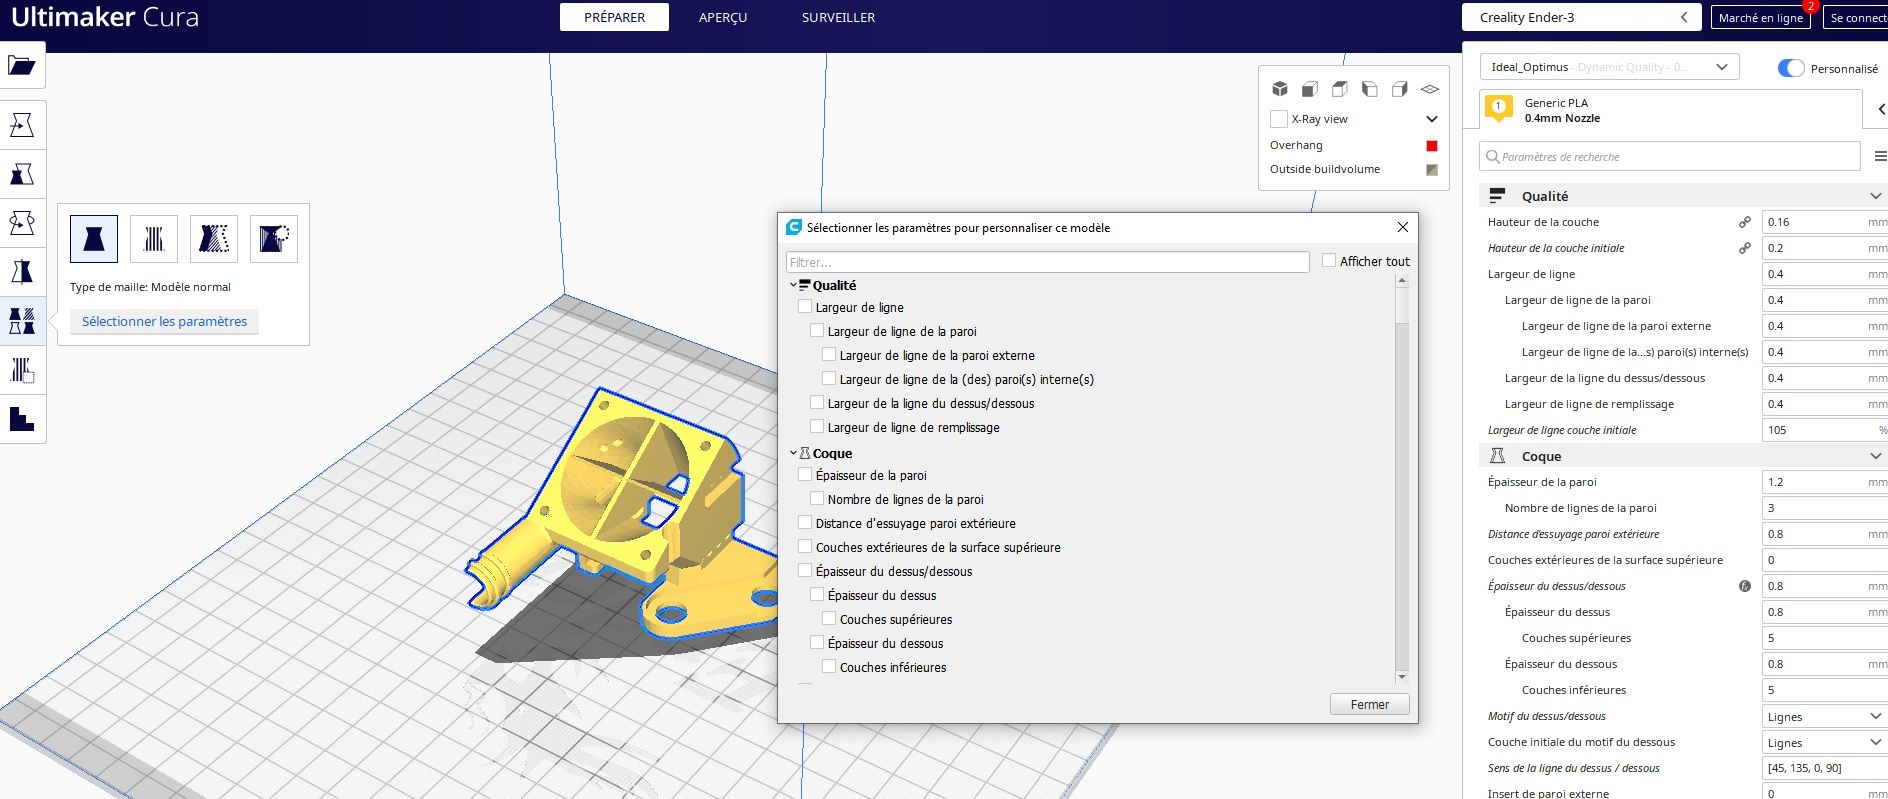
Task: Toggle the Personnalisé switch
Action: click(1791, 68)
